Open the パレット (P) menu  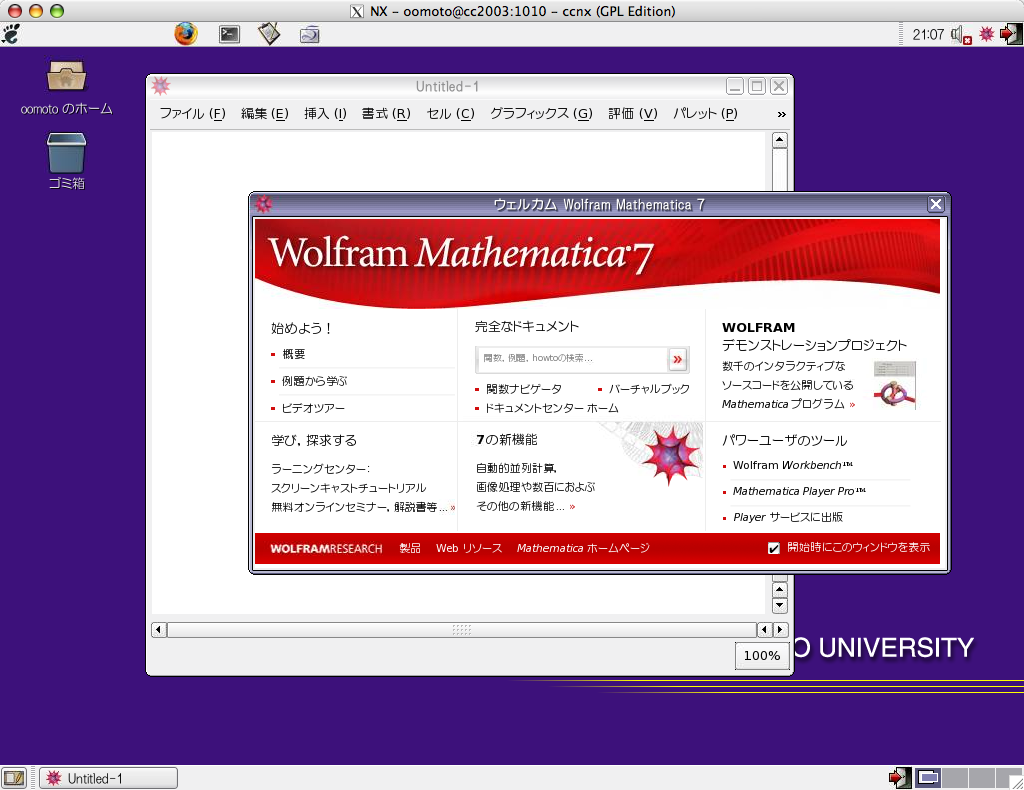(x=705, y=114)
